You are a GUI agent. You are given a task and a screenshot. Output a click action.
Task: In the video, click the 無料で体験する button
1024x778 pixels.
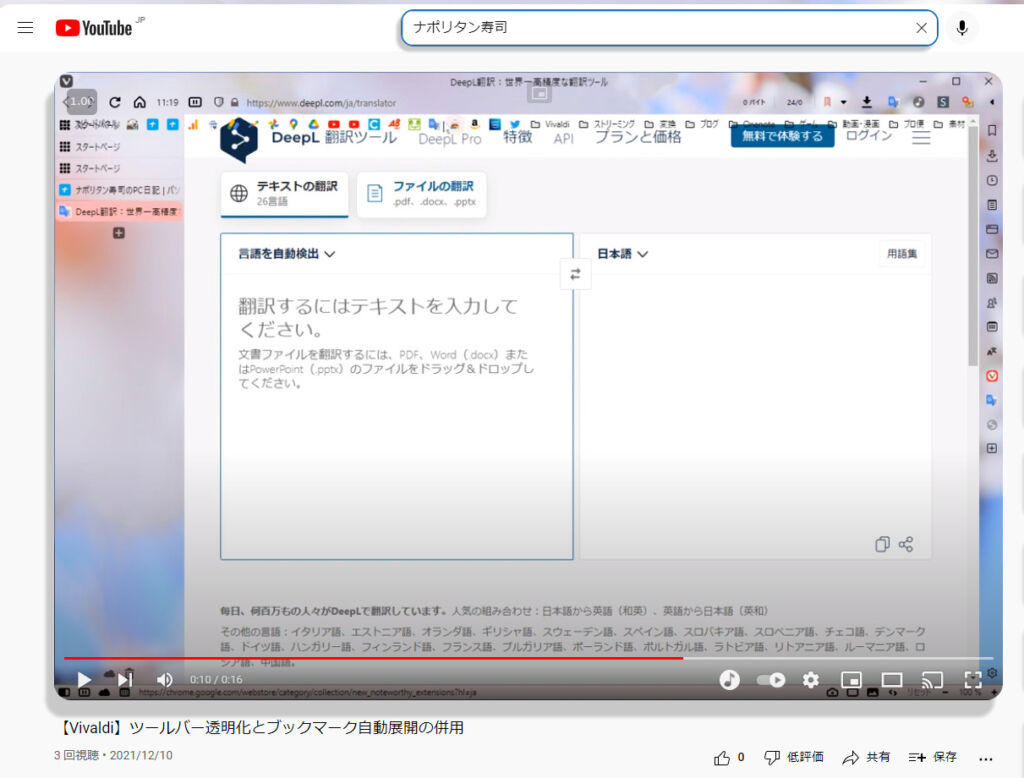tap(782, 136)
